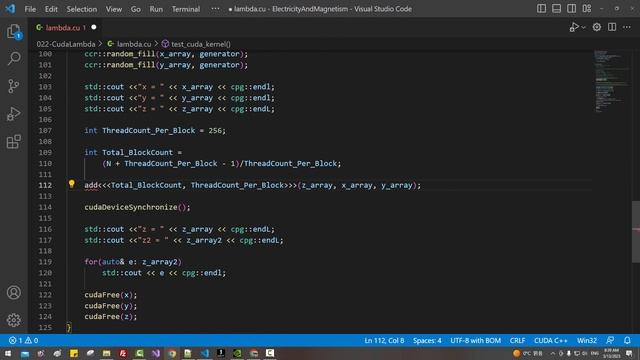640x360 pixels.
Task: Open the Explorer view in the activity bar
Action: coord(14,31)
